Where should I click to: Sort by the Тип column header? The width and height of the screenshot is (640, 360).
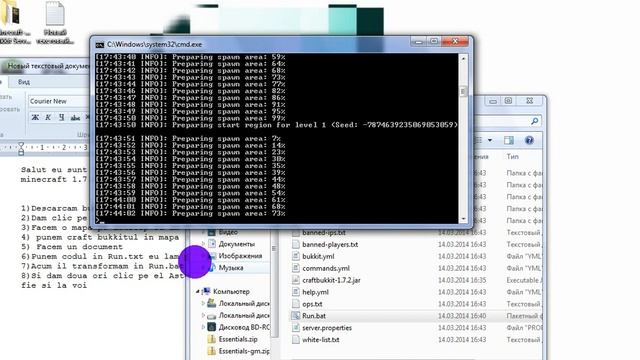[x=513, y=156]
